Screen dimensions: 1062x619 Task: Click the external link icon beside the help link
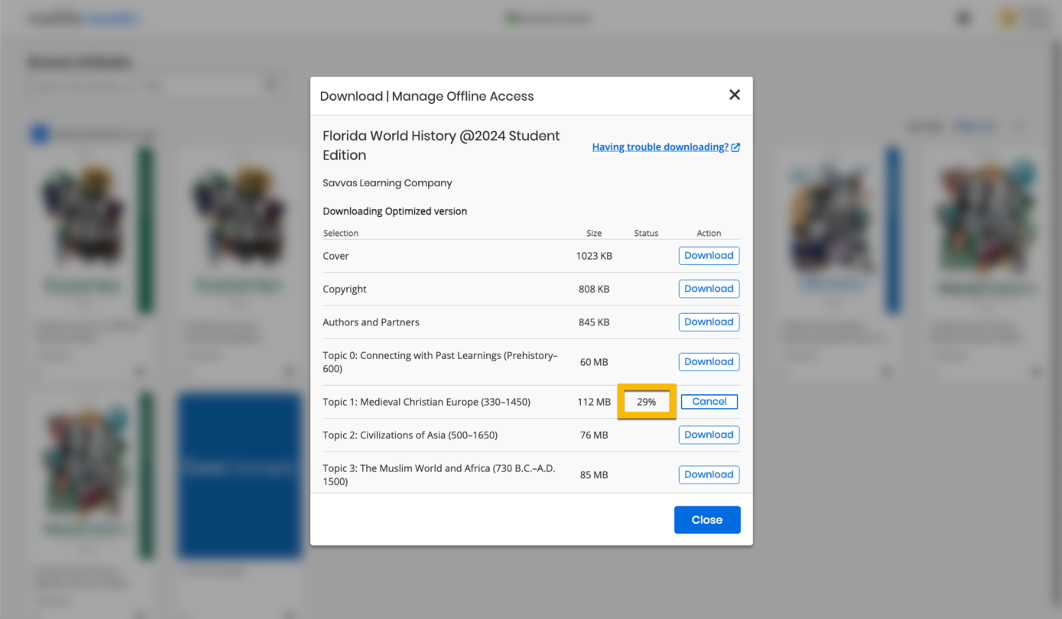(x=736, y=147)
